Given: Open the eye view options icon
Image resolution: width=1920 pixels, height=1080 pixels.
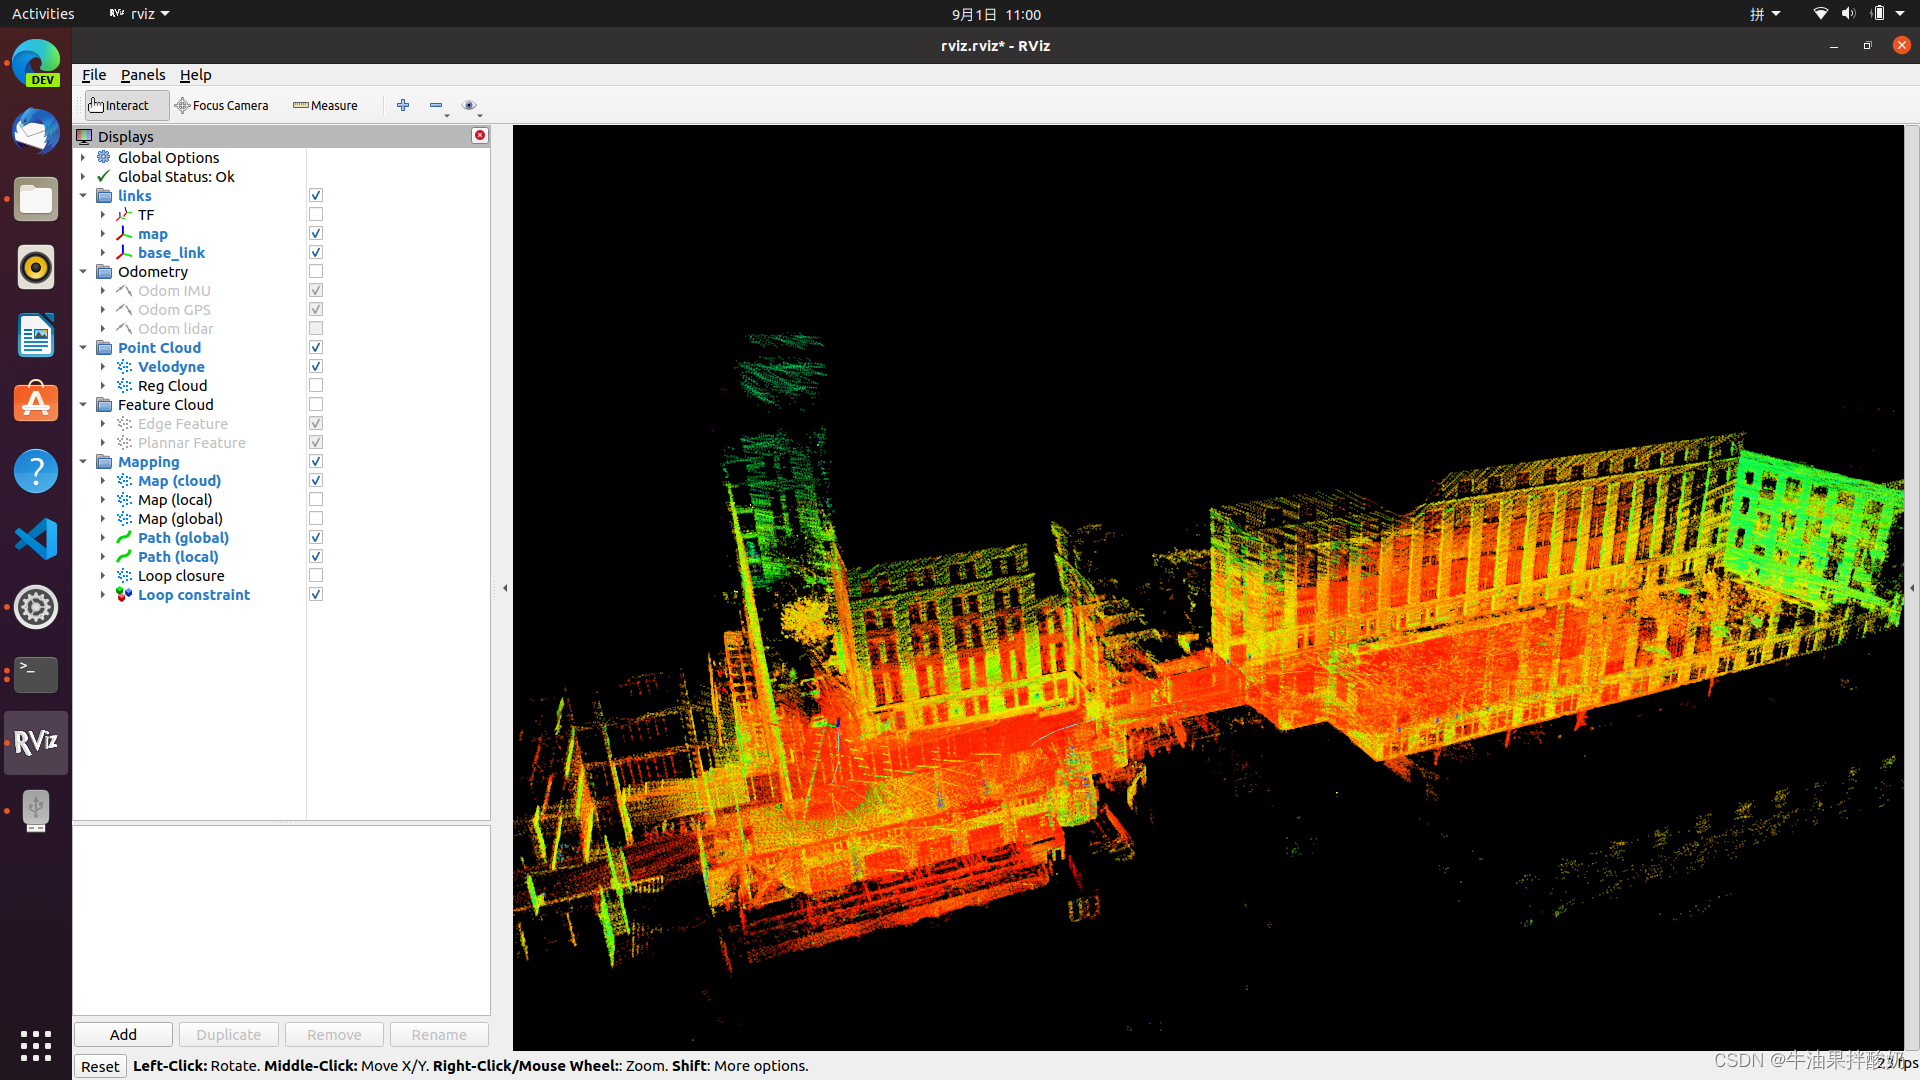Looking at the screenshot, I should 469,105.
